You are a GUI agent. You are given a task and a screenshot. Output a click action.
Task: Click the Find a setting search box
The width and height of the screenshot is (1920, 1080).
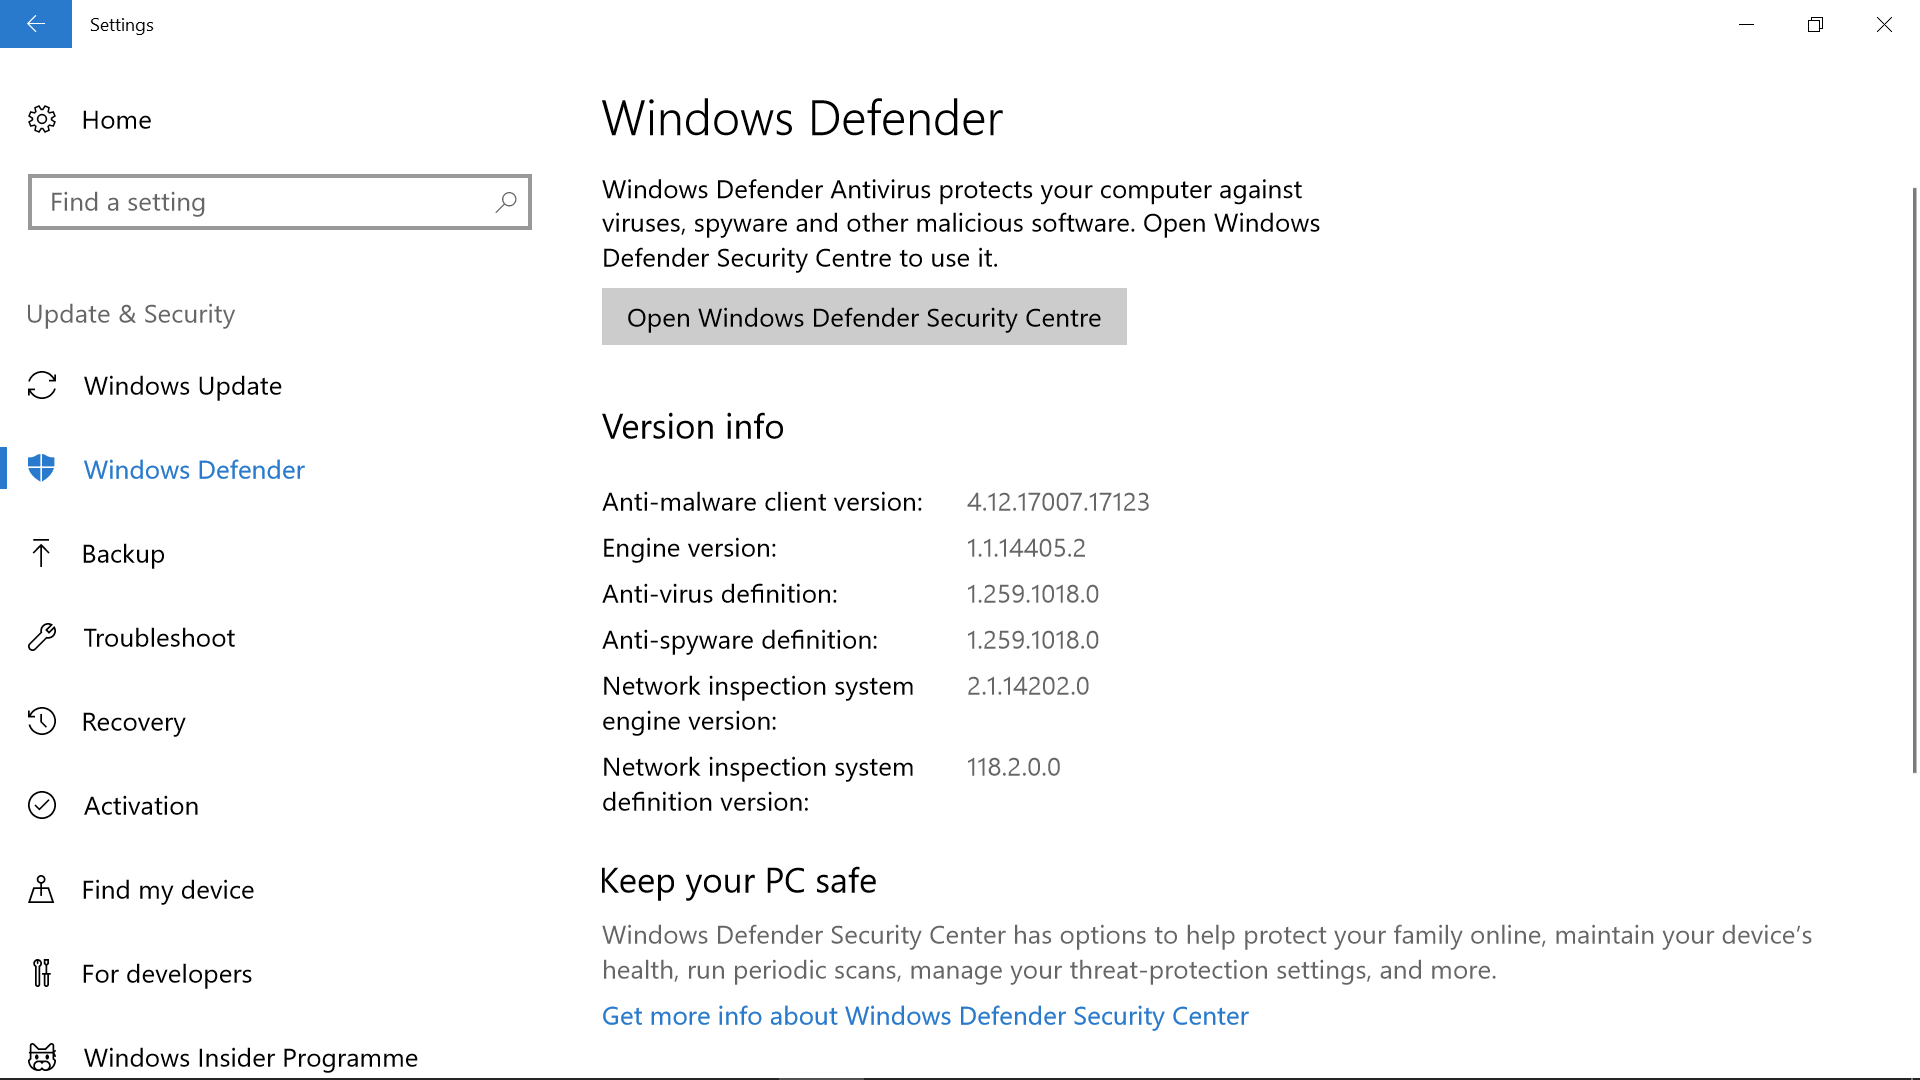280,202
